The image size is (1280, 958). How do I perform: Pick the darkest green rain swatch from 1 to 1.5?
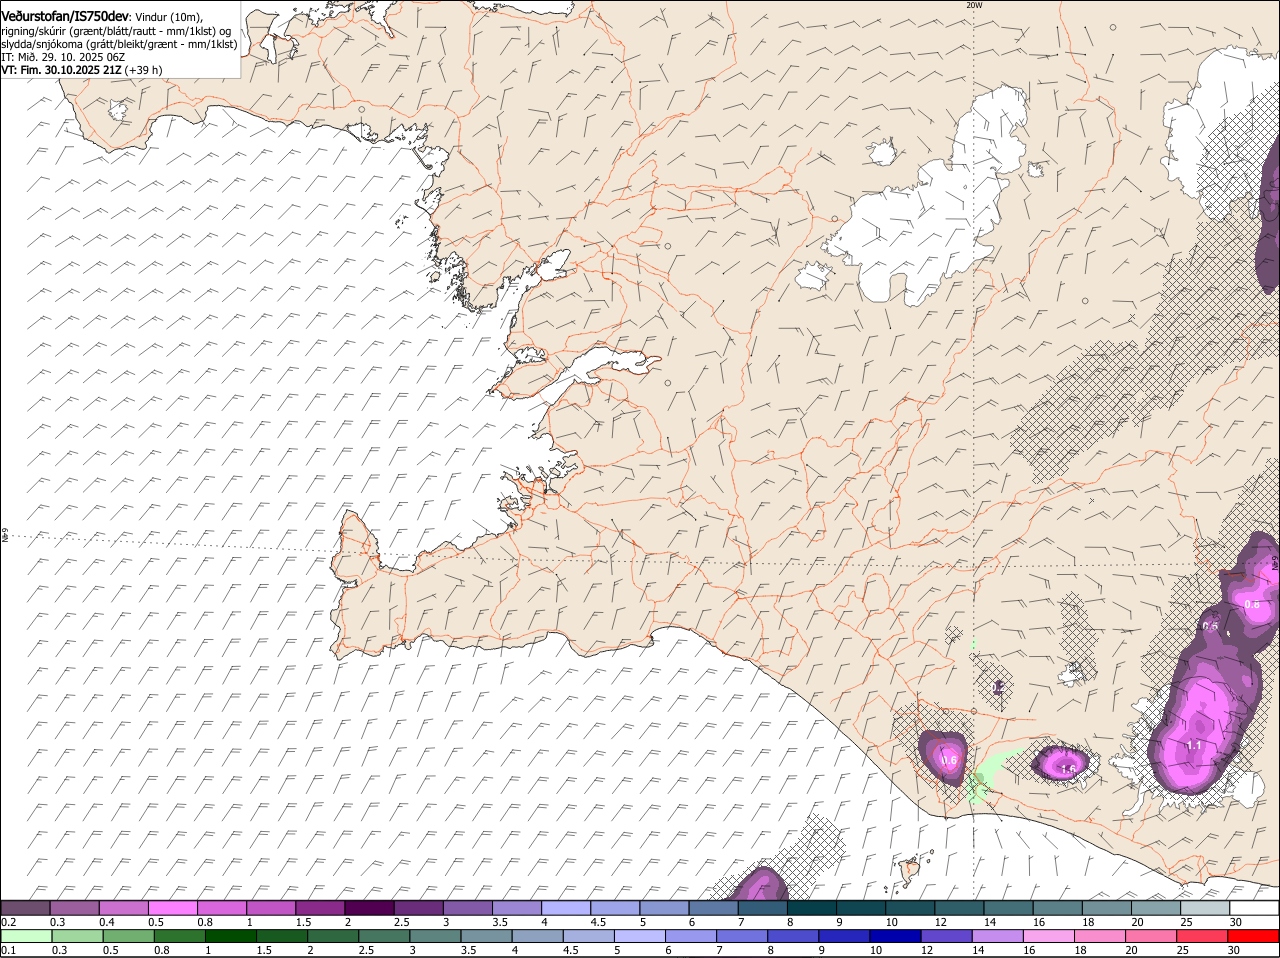pyautogui.click(x=229, y=936)
